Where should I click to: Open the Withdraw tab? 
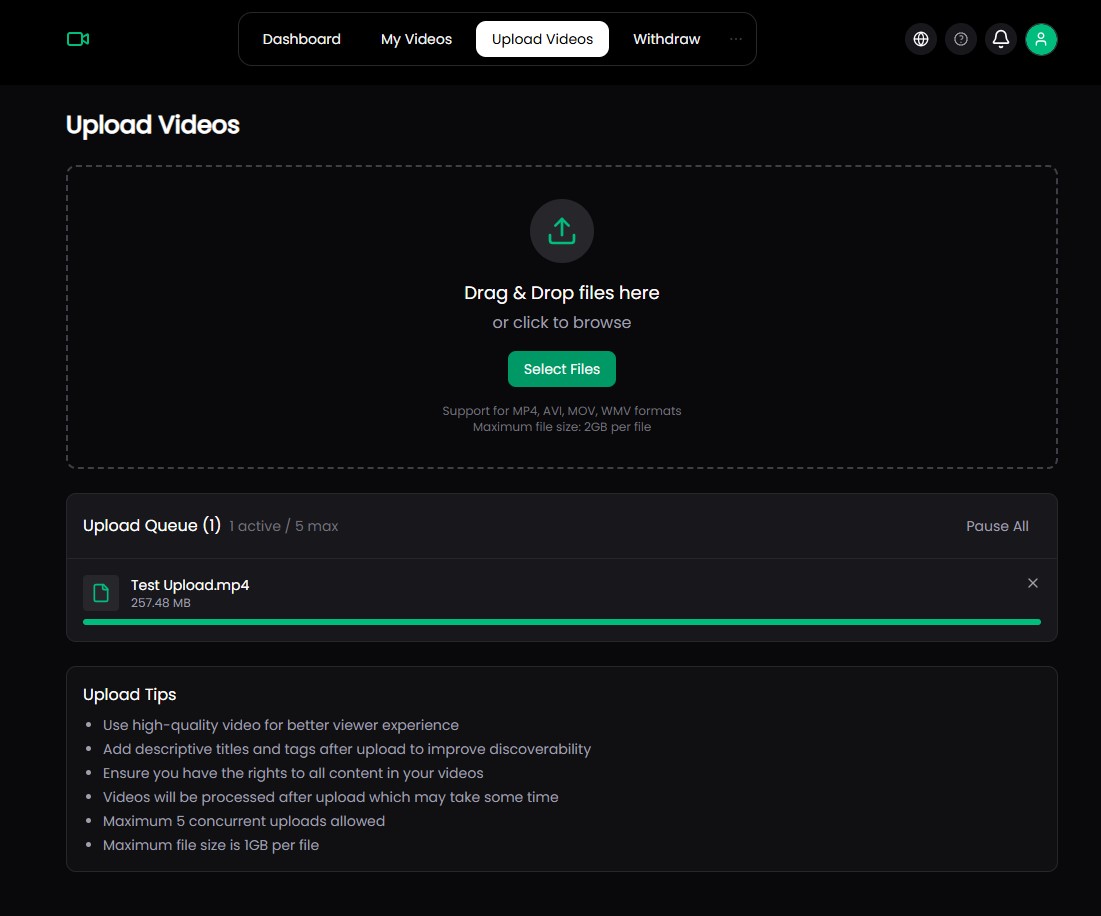tap(666, 39)
